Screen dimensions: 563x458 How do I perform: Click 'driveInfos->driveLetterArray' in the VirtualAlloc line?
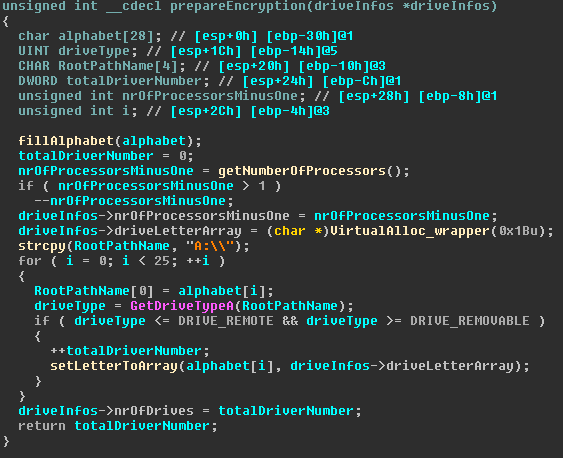click(x=130, y=231)
